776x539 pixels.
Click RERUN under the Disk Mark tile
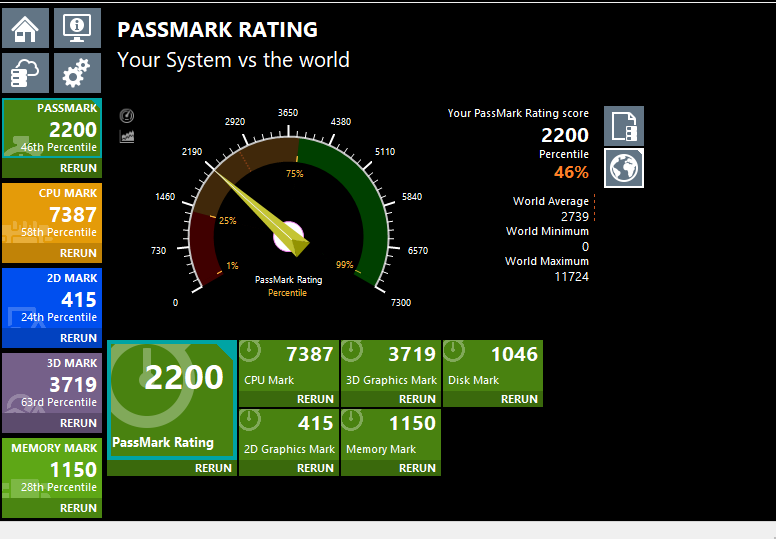[519, 399]
